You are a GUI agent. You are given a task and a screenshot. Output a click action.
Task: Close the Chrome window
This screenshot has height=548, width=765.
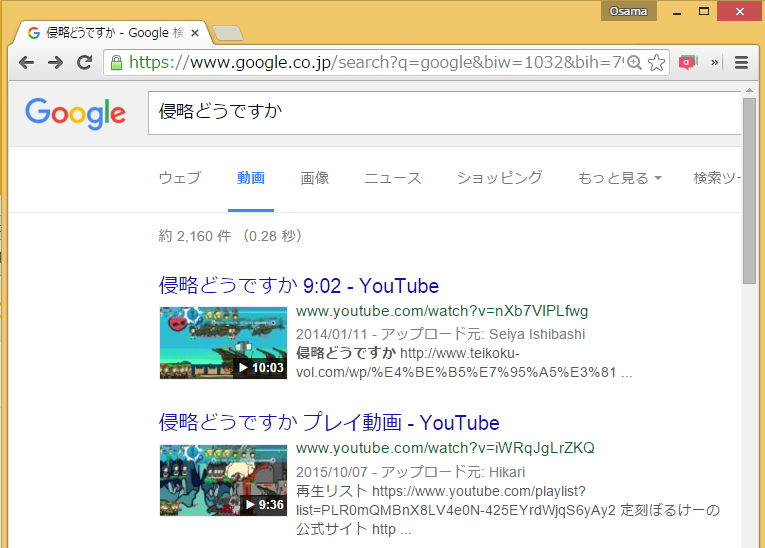point(740,11)
